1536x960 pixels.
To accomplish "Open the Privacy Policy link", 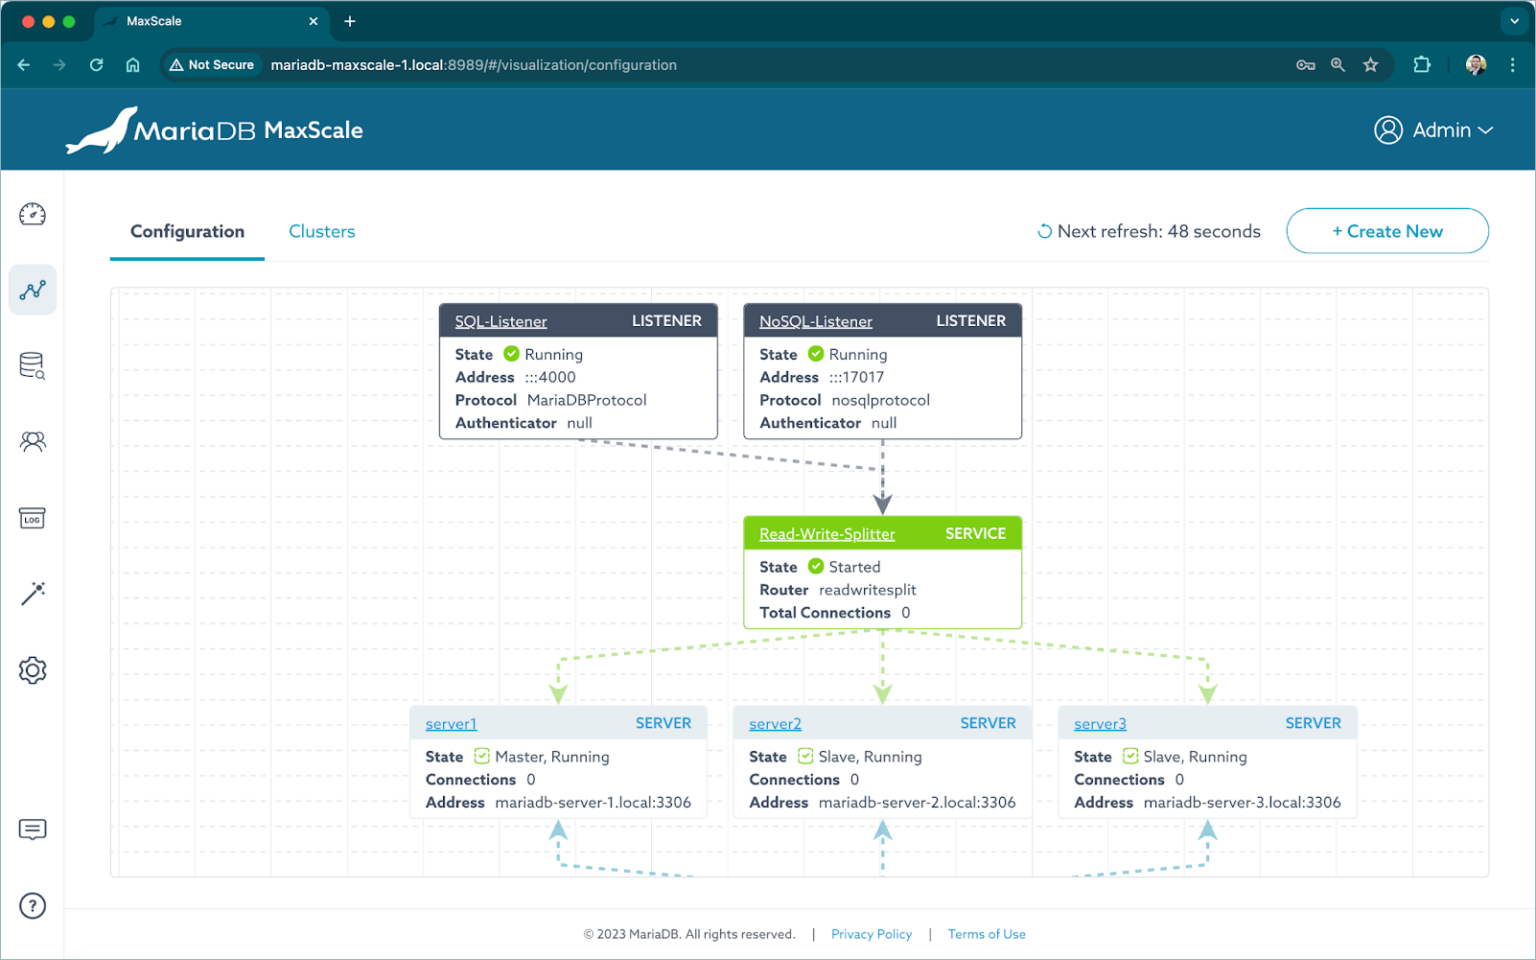I will [871, 933].
